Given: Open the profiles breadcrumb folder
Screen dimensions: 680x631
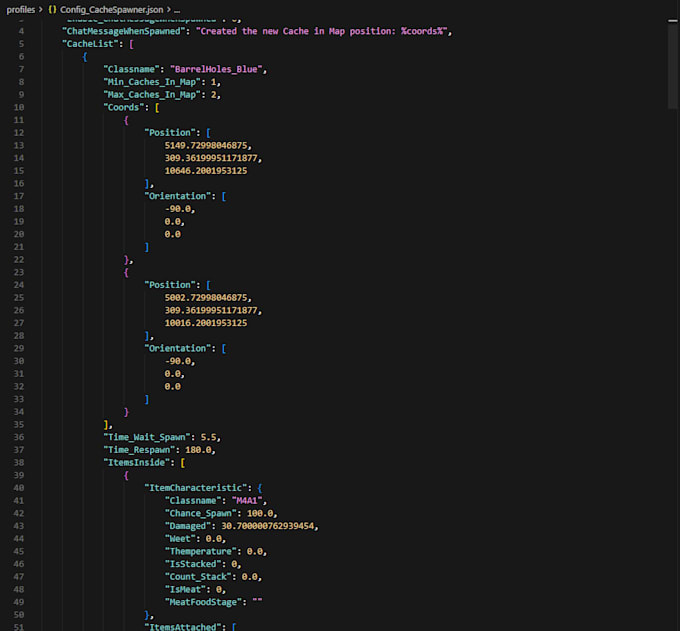Looking at the screenshot, I should [20, 10].
